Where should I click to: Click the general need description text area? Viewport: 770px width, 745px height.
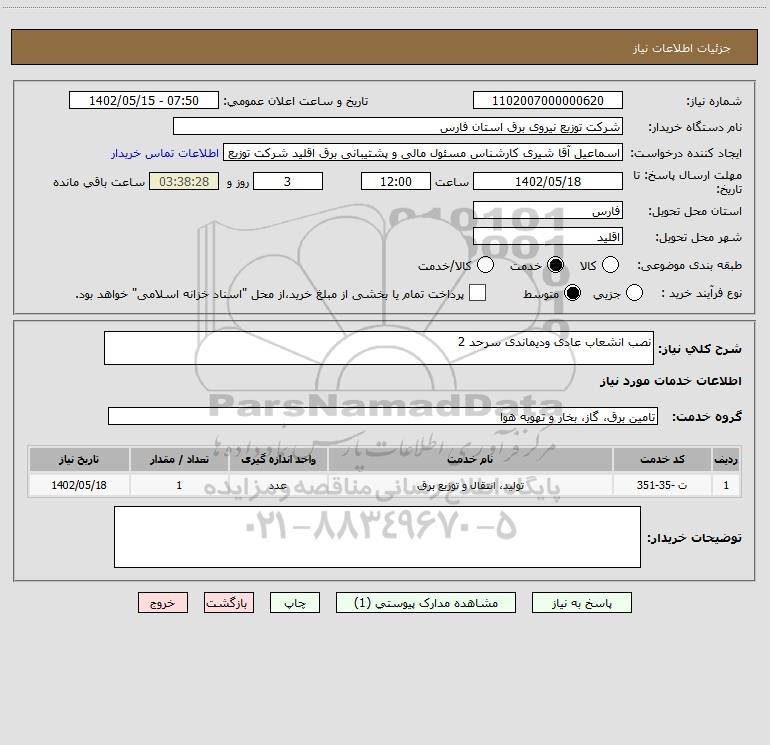[379, 348]
